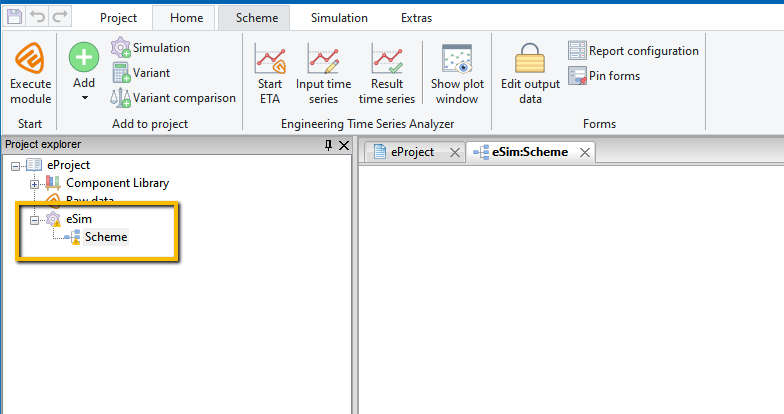Screen dimensions: 784x414
Task: Click the Pin forms icon
Action: pos(577,76)
